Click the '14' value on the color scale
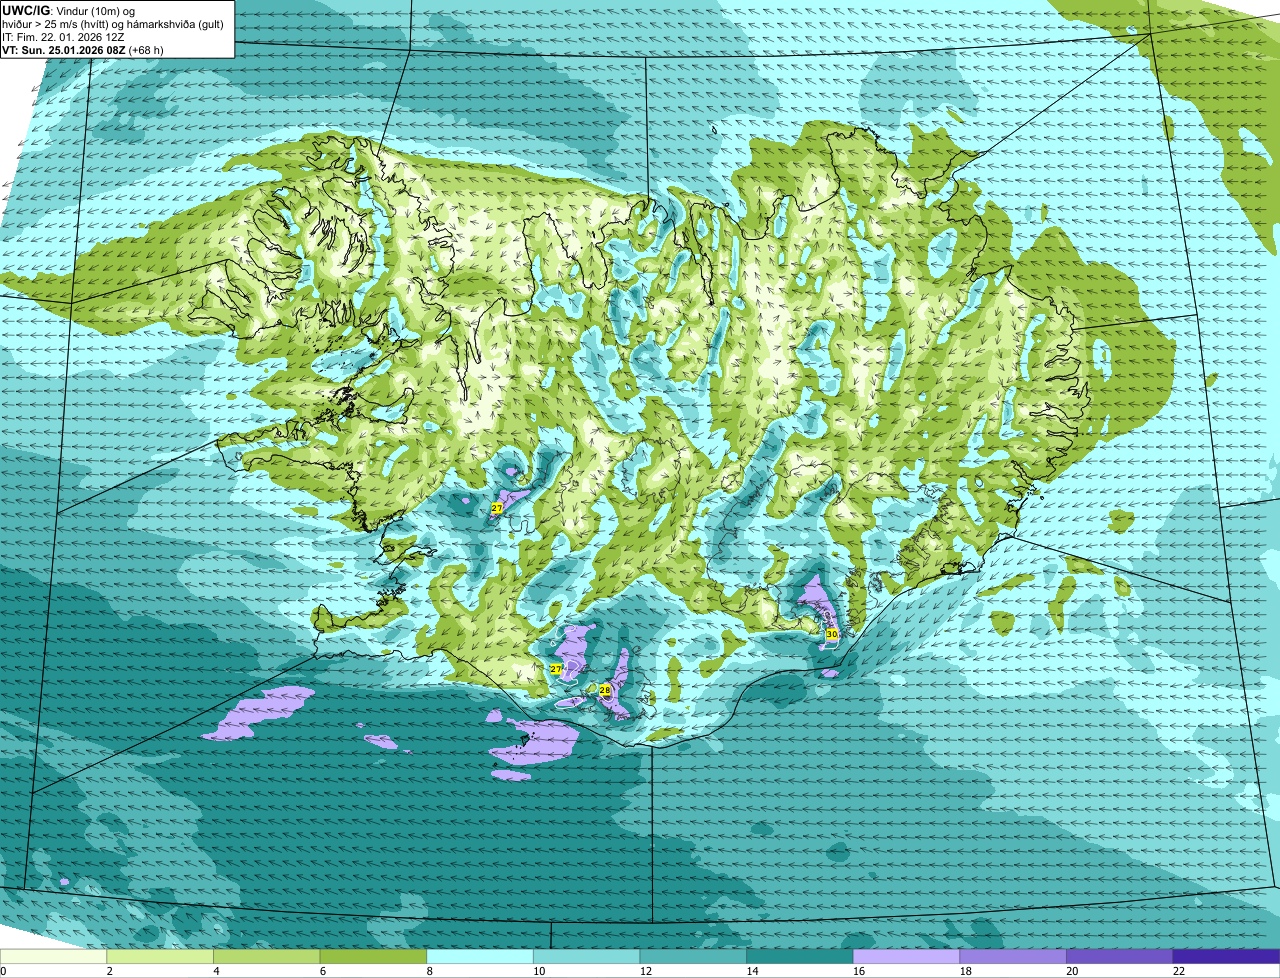Viewport: 1280px width, 978px height. (x=751, y=971)
